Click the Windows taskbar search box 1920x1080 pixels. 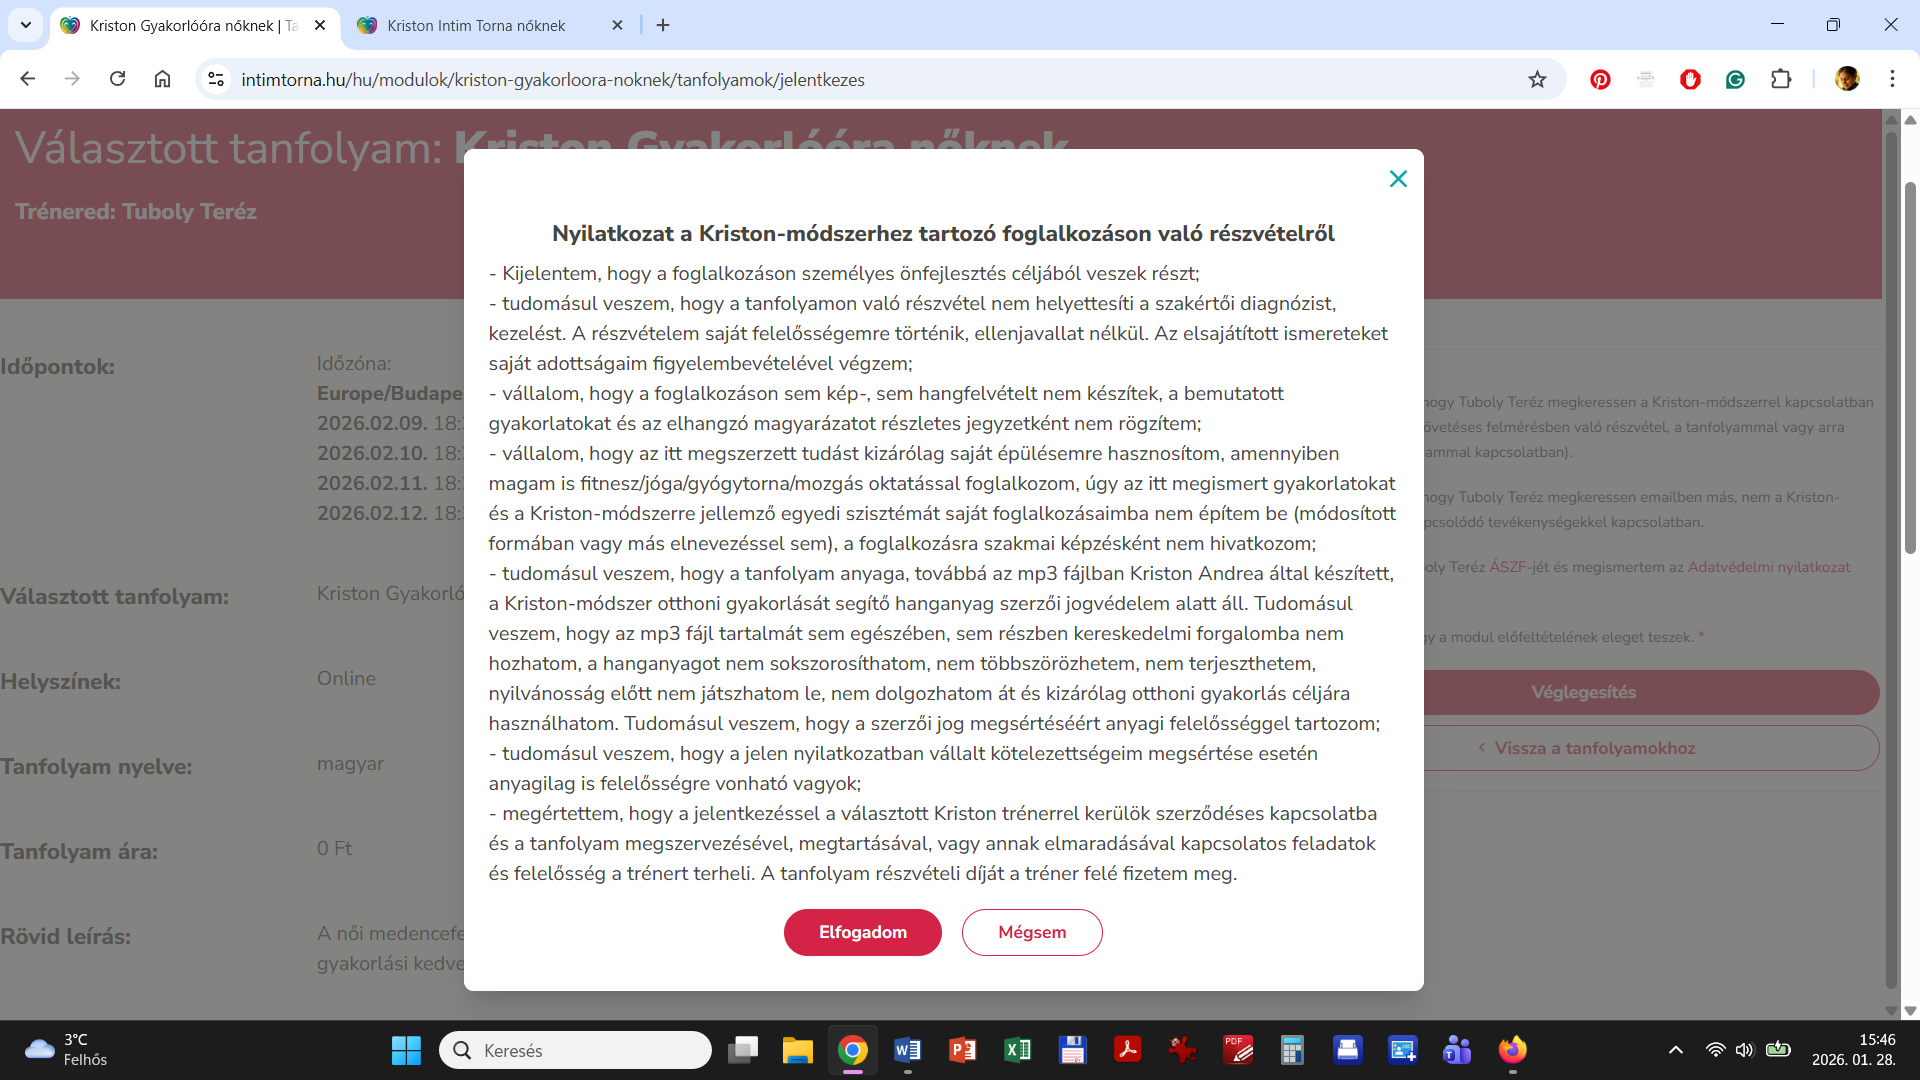[x=576, y=1050]
